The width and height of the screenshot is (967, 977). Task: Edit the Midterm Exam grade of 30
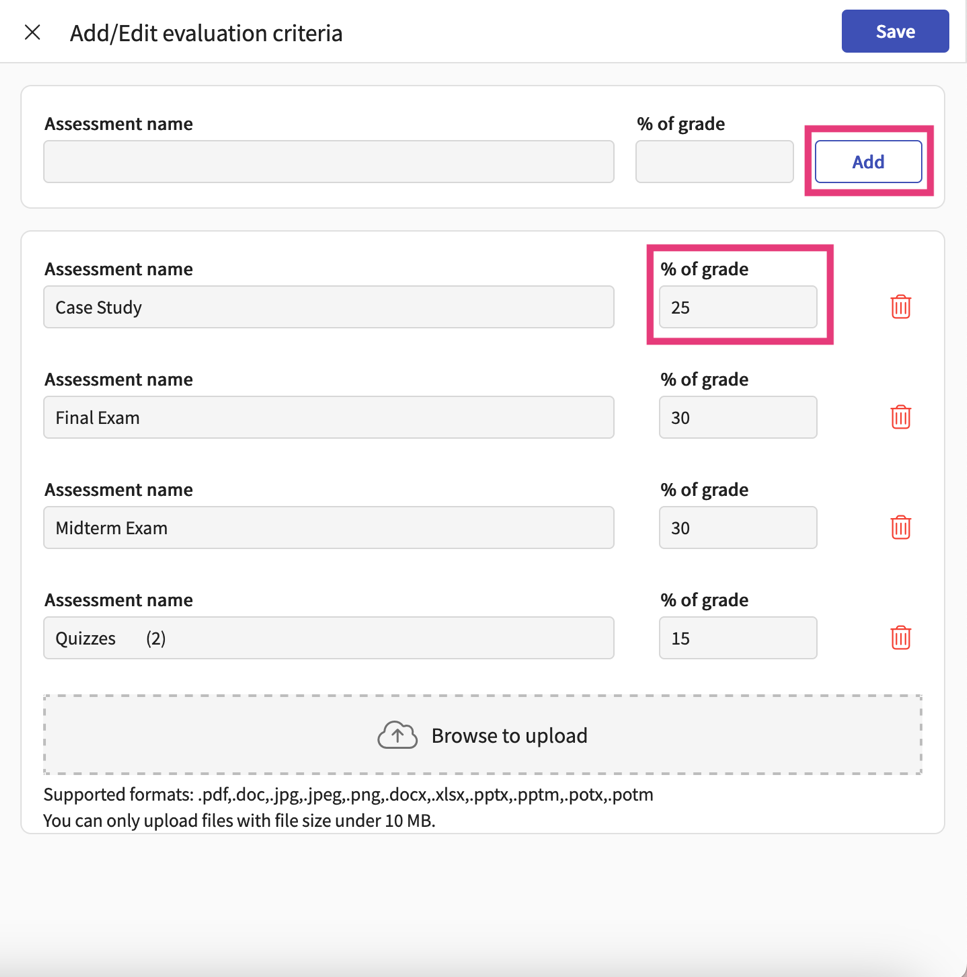(737, 527)
